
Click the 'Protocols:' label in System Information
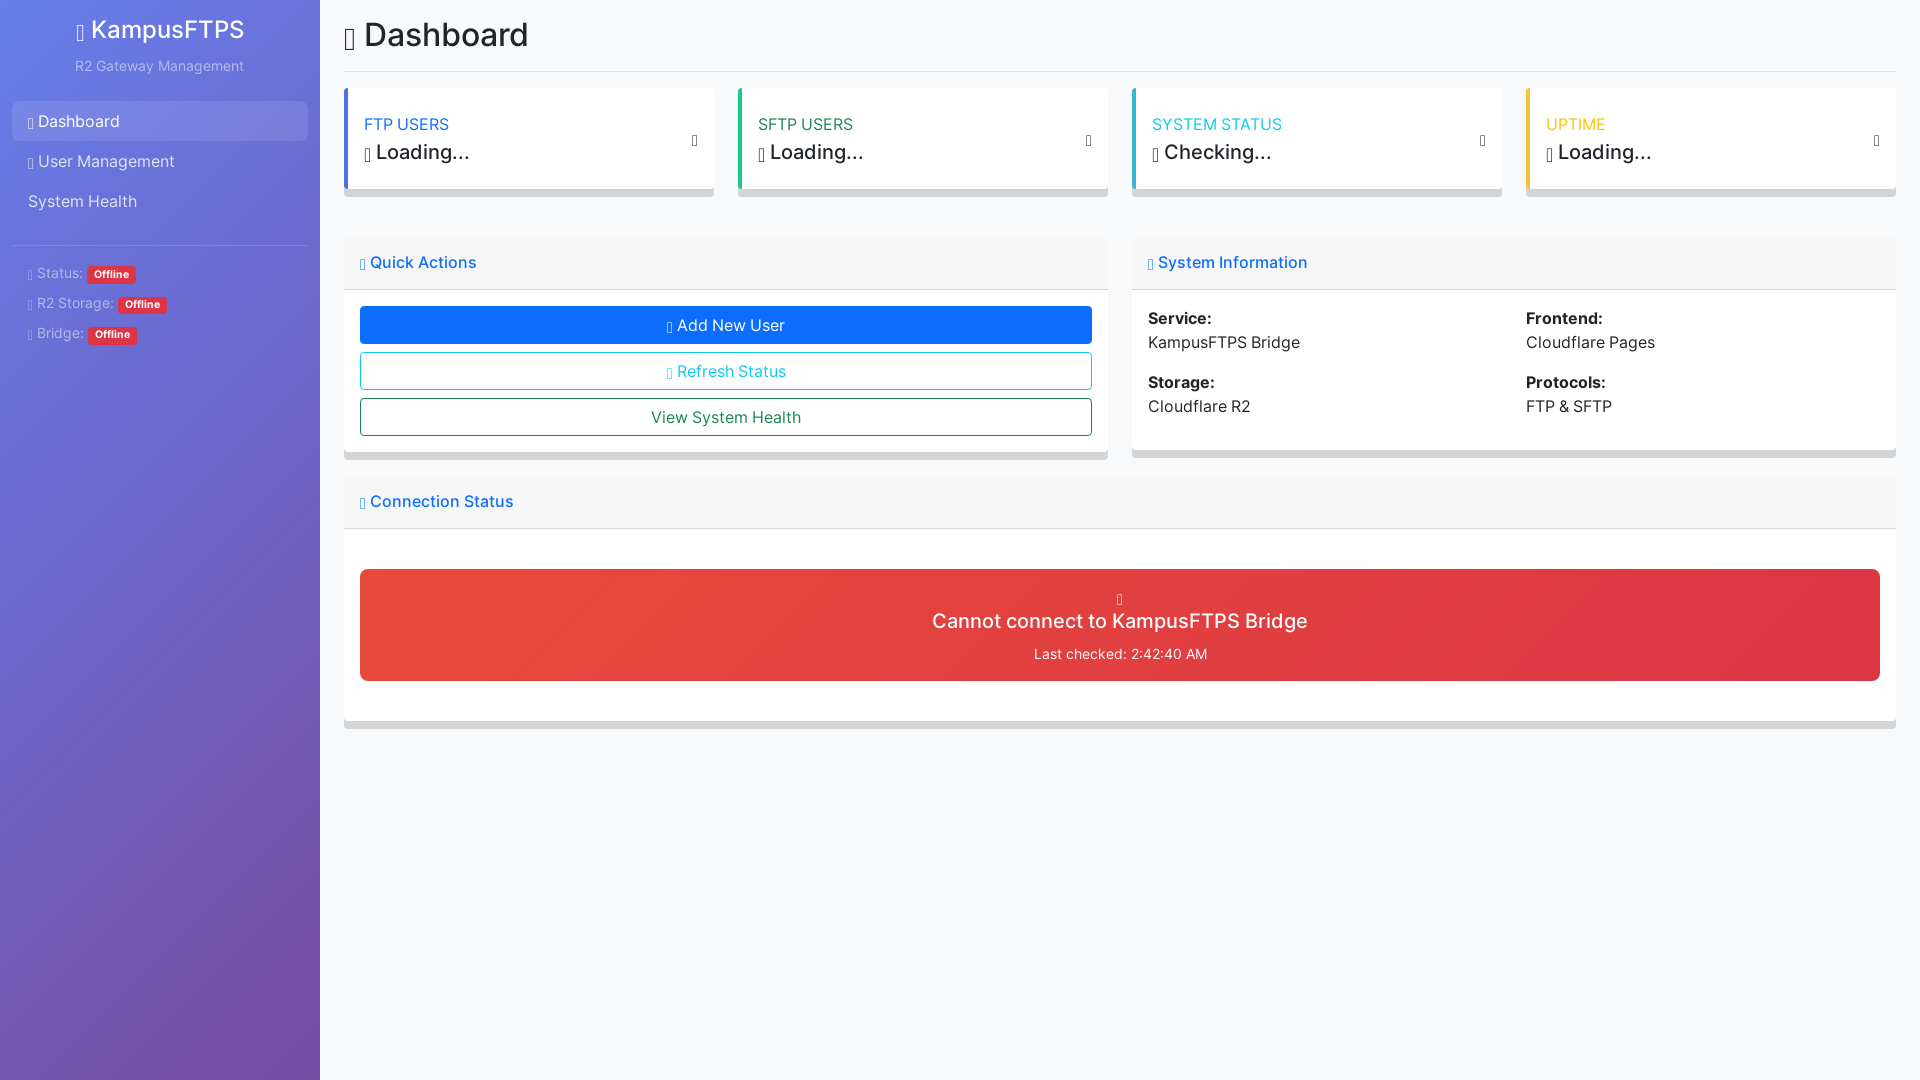click(1566, 382)
